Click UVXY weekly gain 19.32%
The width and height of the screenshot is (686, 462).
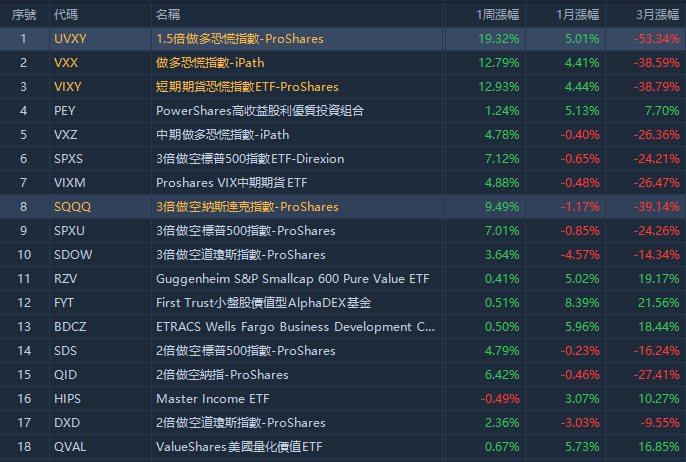(x=499, y=39)
